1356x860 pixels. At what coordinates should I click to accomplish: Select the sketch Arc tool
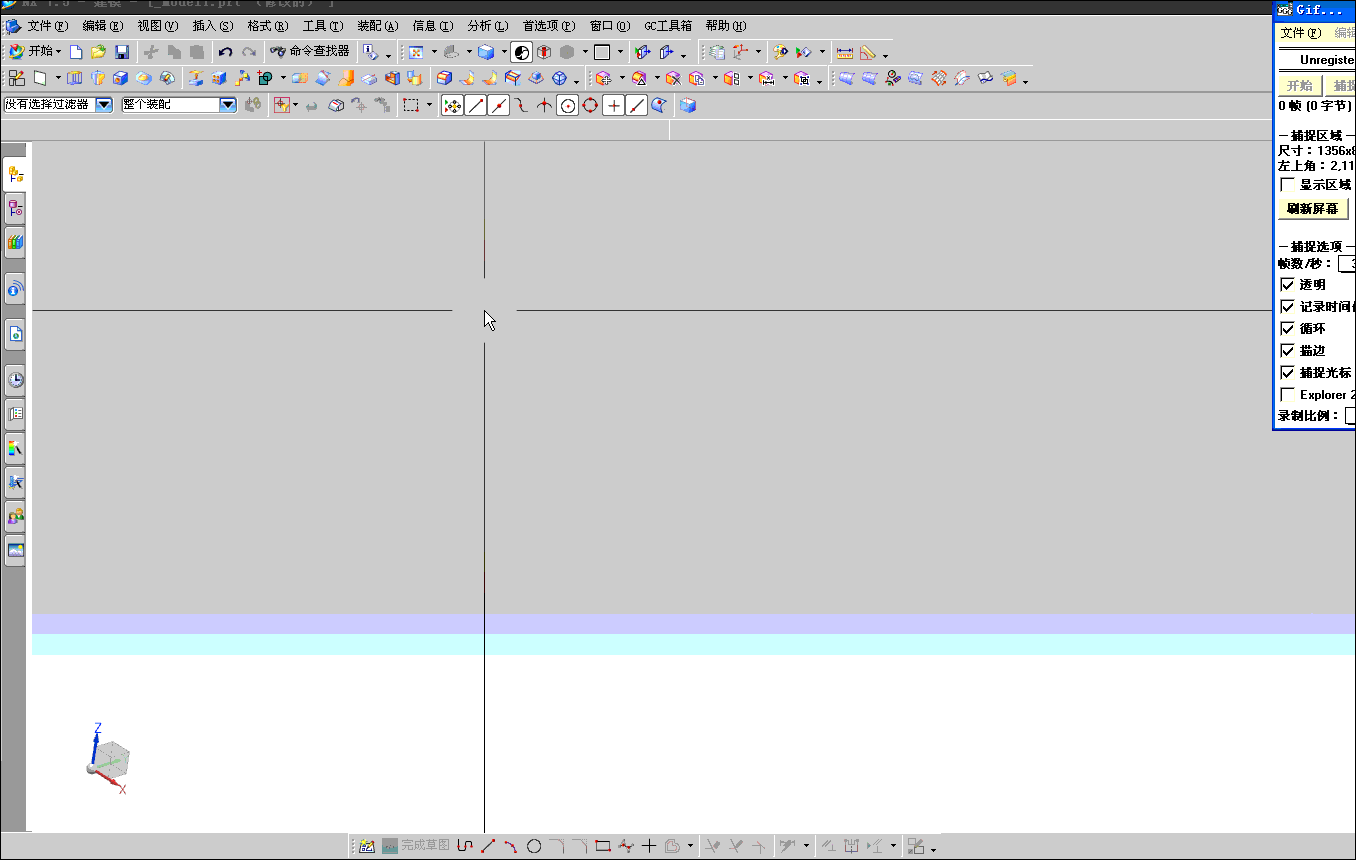(511, 846)
